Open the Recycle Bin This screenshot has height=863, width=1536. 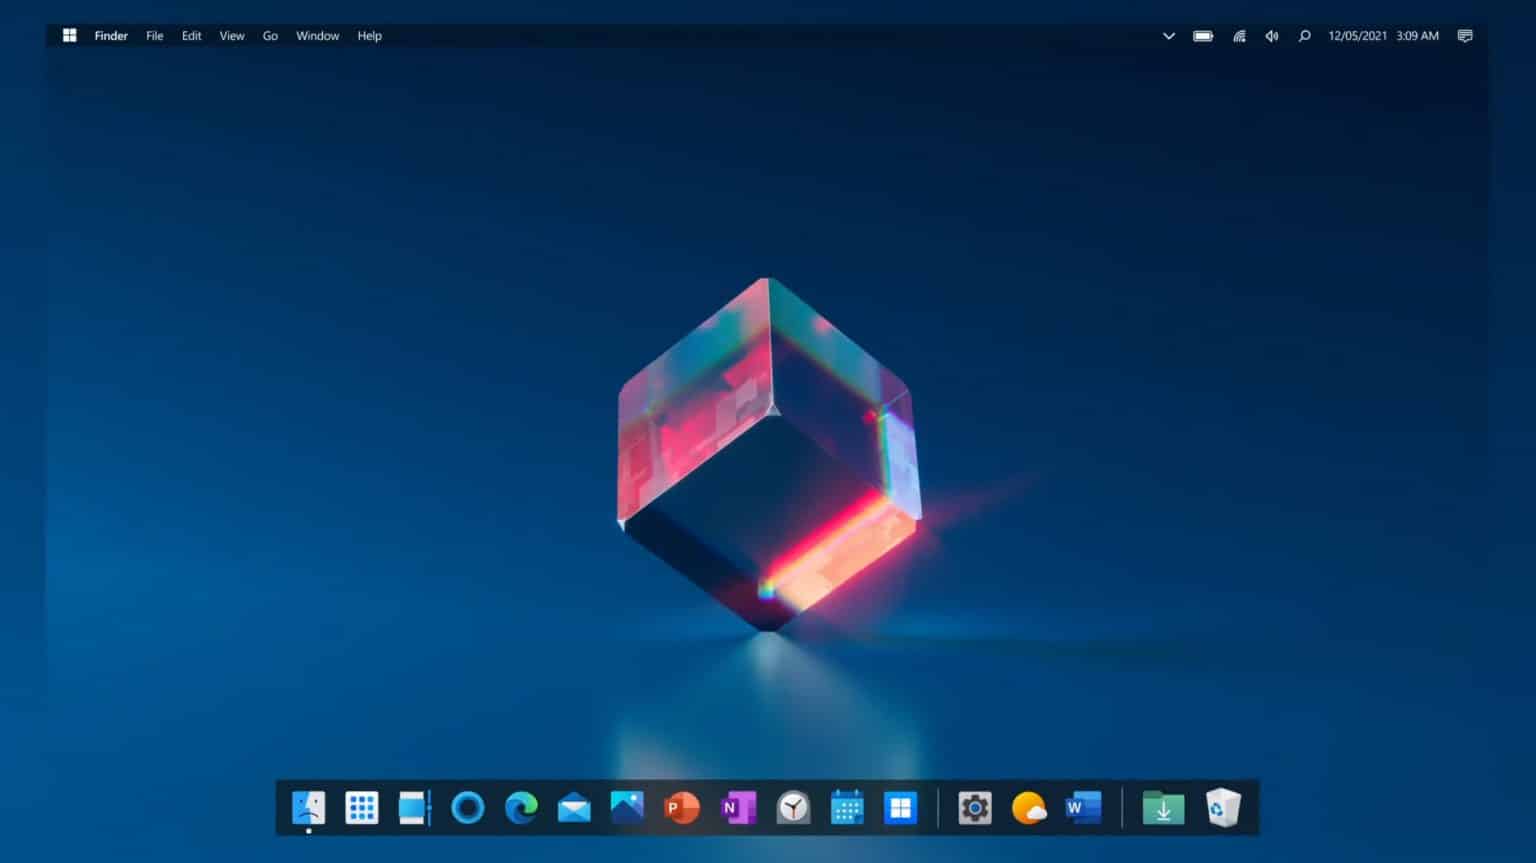(1223, 807)
